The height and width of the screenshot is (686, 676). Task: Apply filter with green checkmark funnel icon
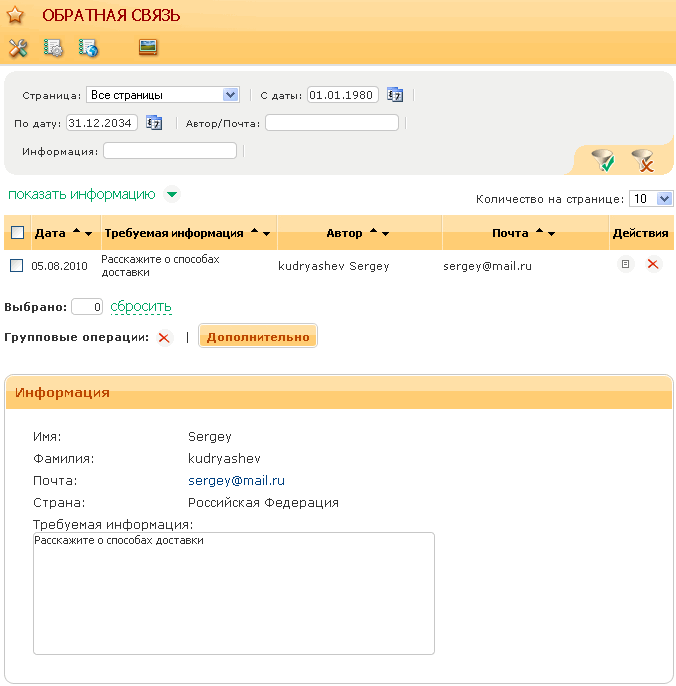click(x=602, y=160)
